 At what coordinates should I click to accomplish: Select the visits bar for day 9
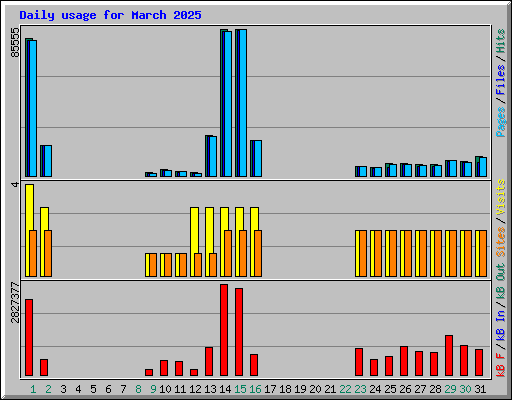click(147, 265)
